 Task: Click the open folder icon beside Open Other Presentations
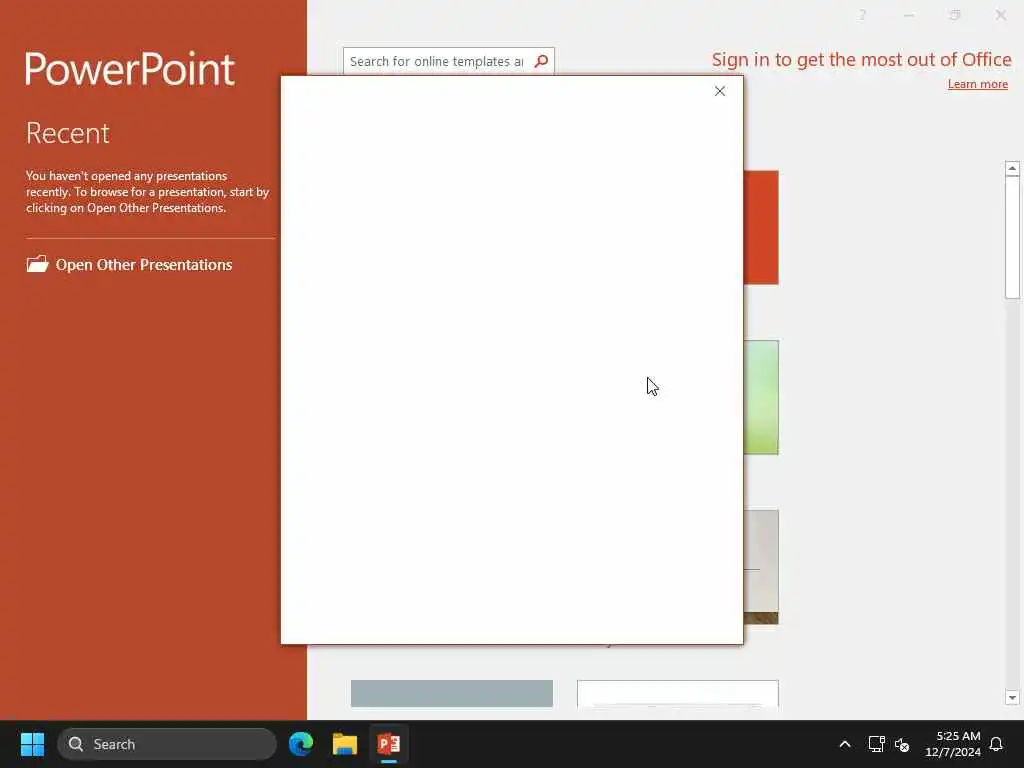point(37,264)
